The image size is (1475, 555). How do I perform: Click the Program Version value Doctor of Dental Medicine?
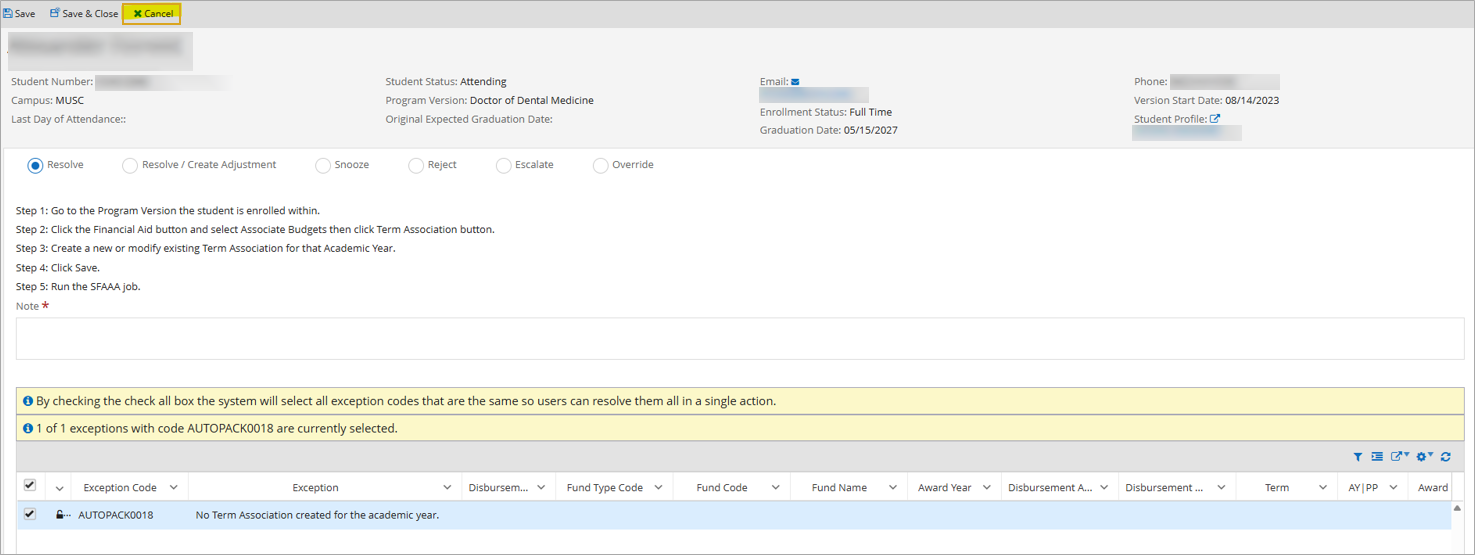[532, 101]
